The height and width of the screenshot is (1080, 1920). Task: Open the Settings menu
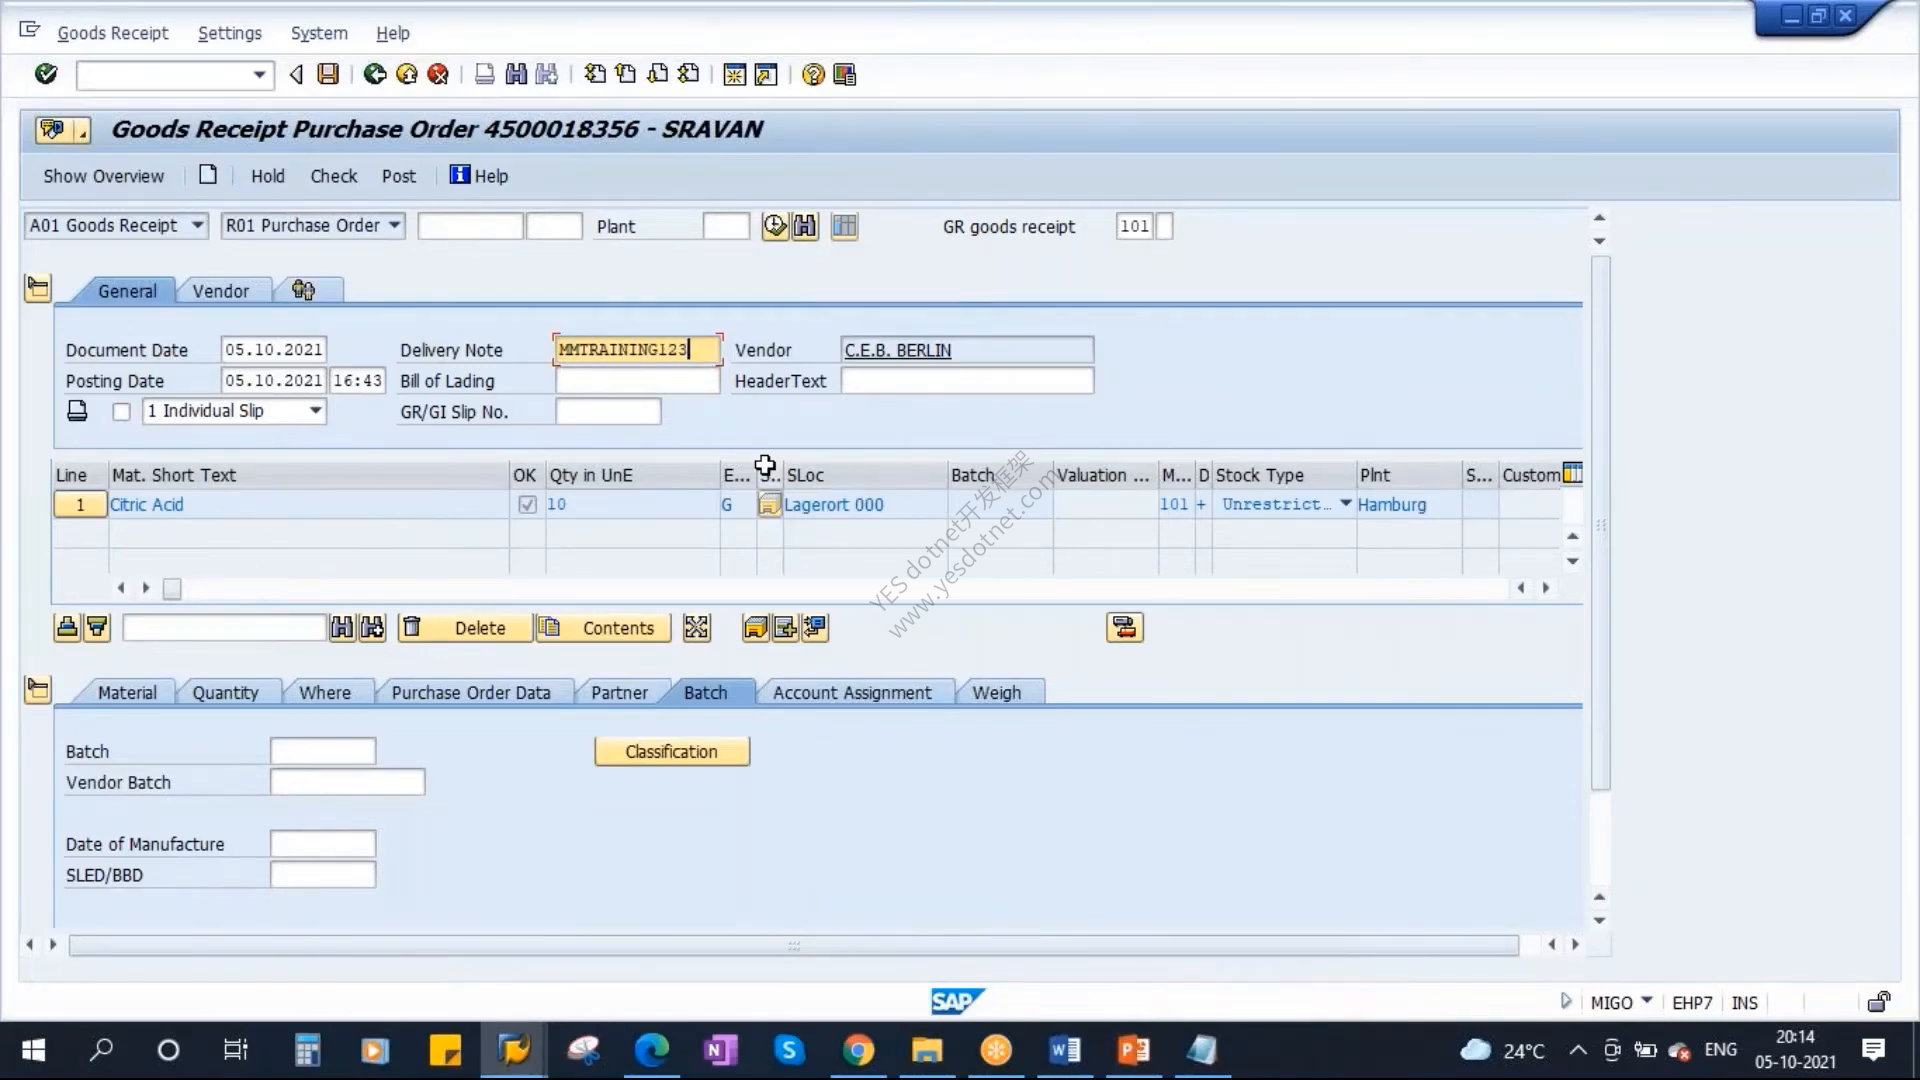(230, 33)
